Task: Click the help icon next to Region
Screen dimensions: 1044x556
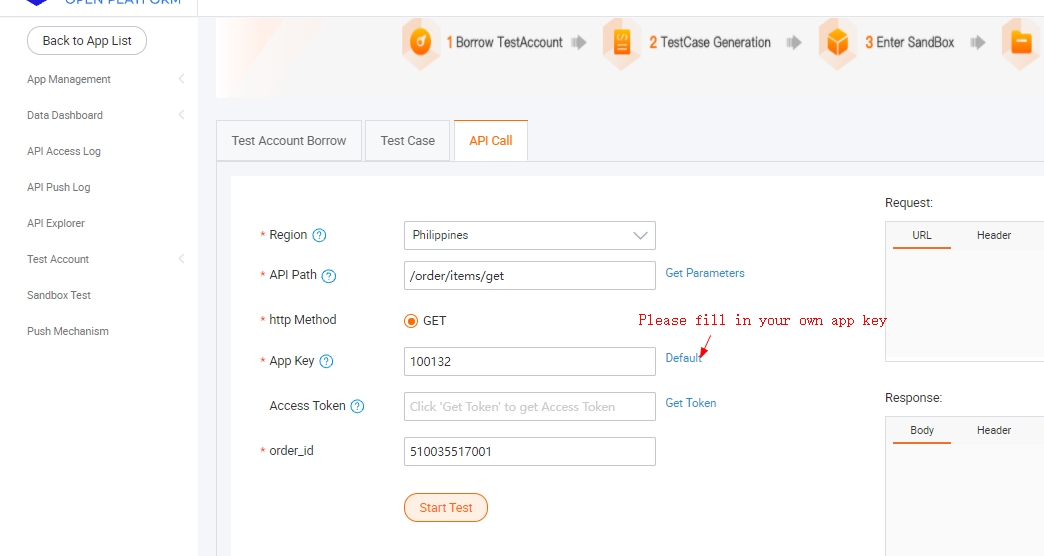Action: [319, 236]
